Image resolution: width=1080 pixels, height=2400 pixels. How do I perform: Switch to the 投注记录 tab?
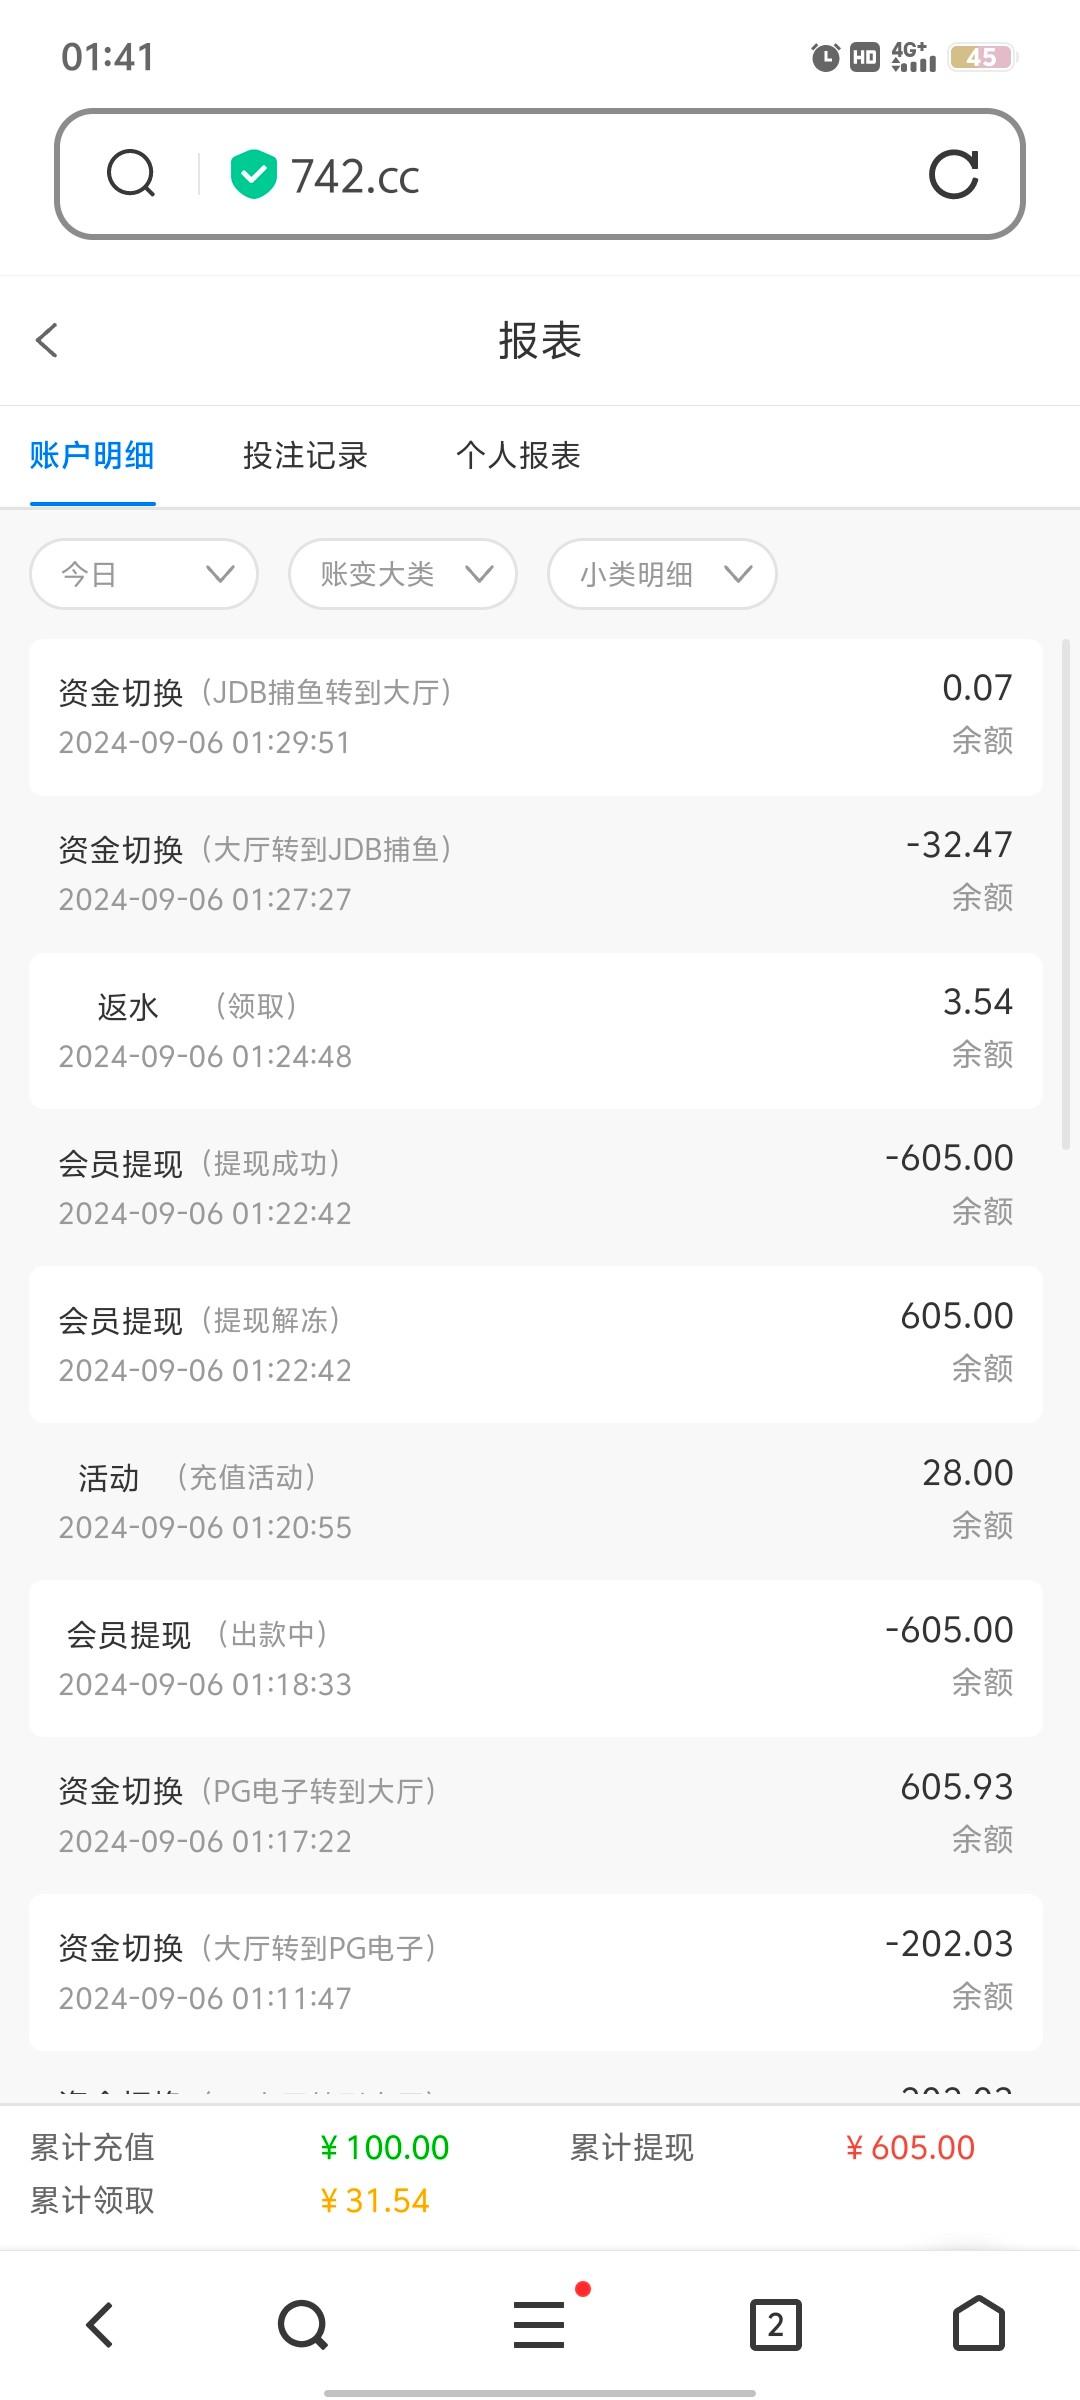[x=305, y=456]
